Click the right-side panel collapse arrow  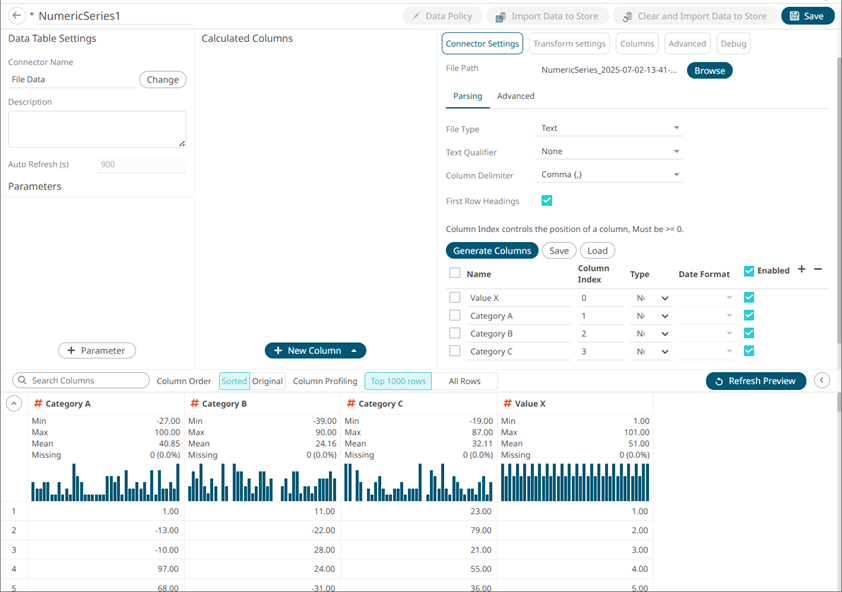(822, 381)
